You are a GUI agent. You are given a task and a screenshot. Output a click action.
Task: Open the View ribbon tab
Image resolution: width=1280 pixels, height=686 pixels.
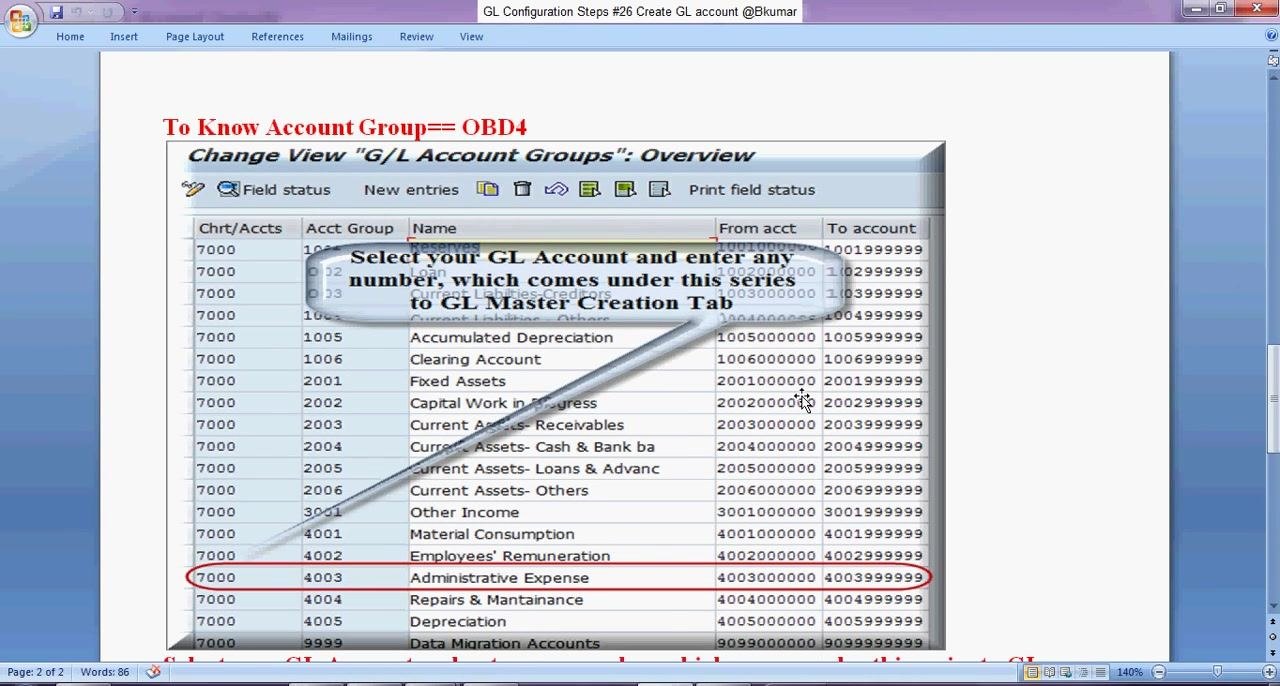471,37
